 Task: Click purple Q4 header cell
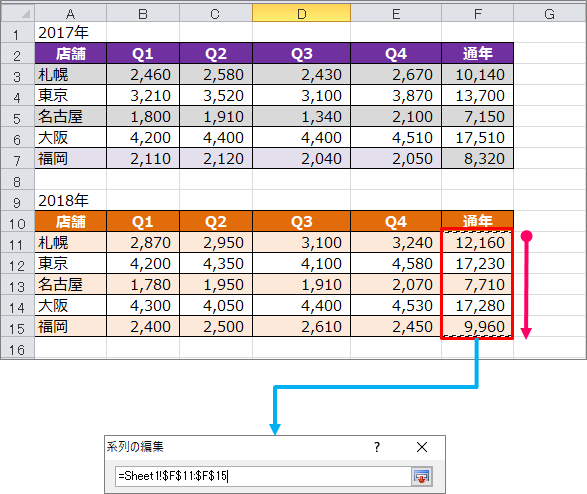click(x=396, y=53)
